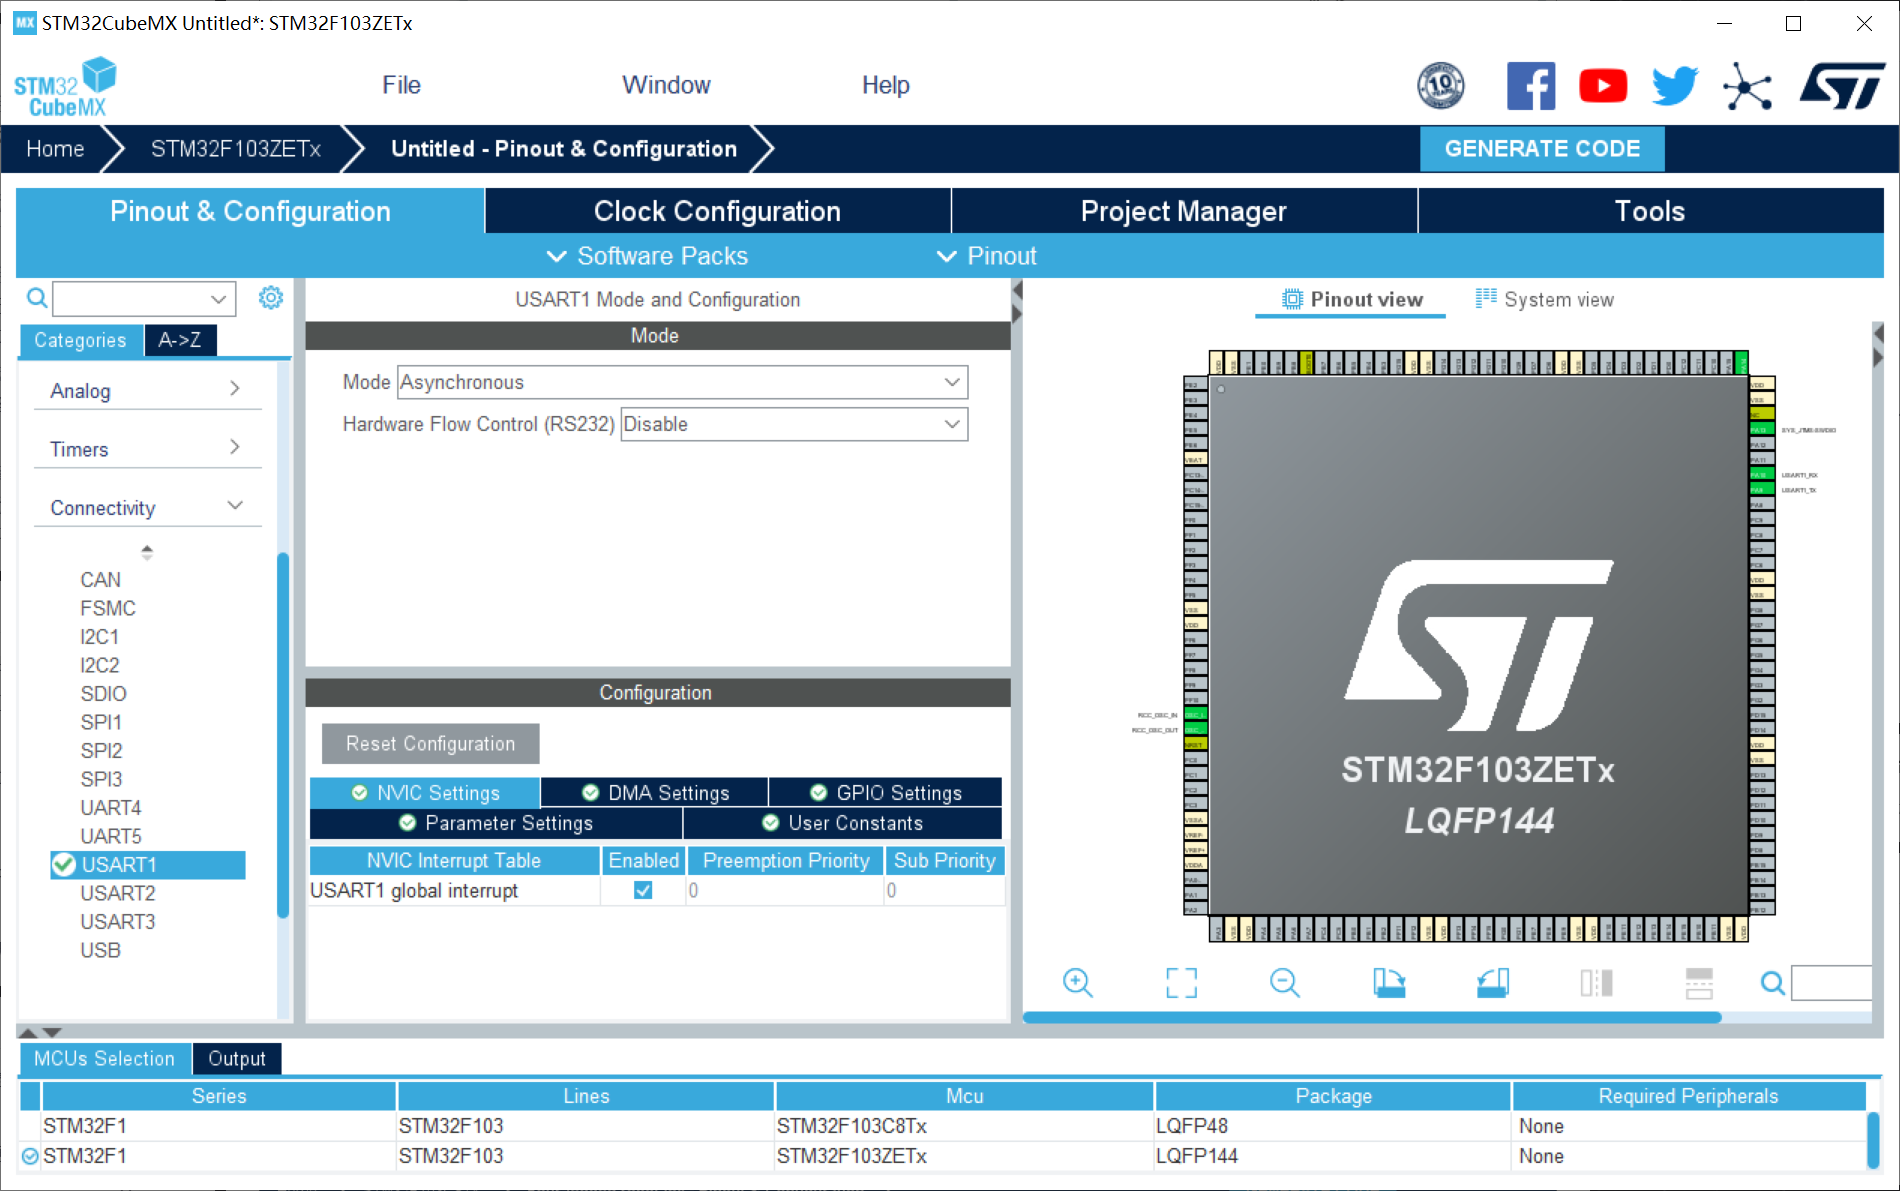Click the GENERATE CODE button
This screenshot has height=1191, width=1900.
1541,148
